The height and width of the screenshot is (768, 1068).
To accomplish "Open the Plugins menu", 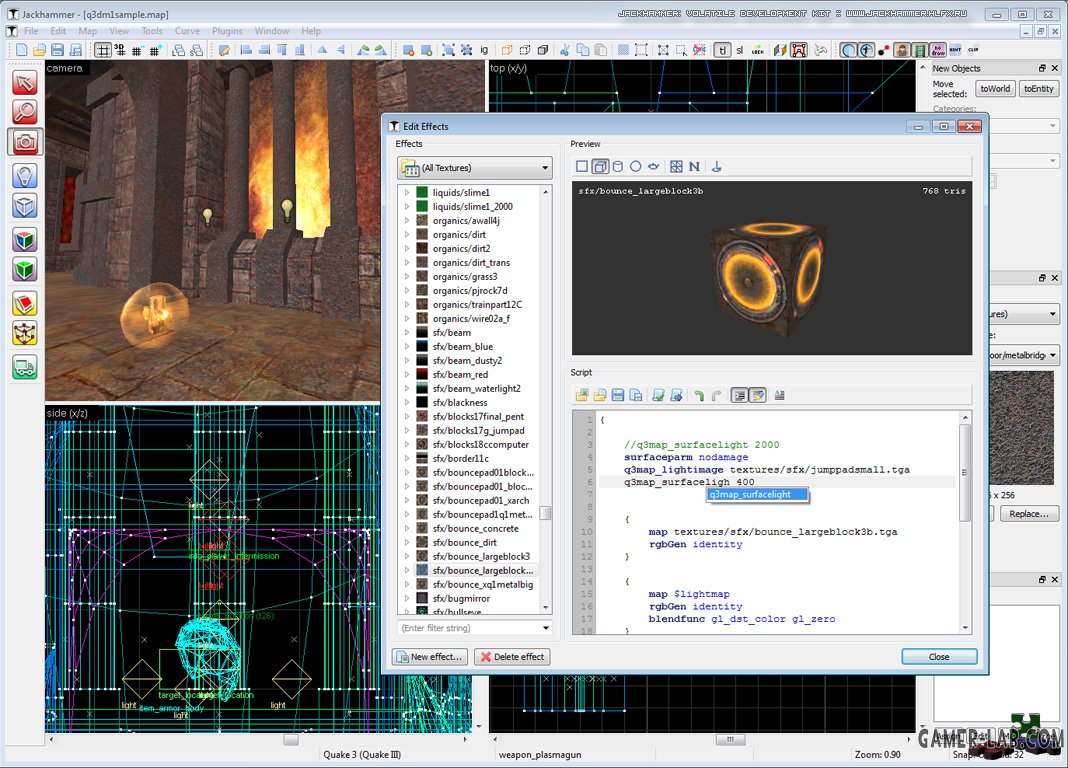I will pyautogui.click(x=227, y=31).
